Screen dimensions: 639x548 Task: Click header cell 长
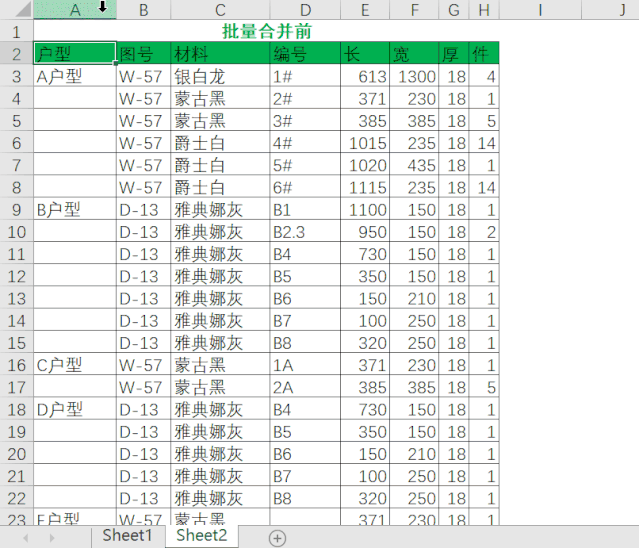click(365, 53)
